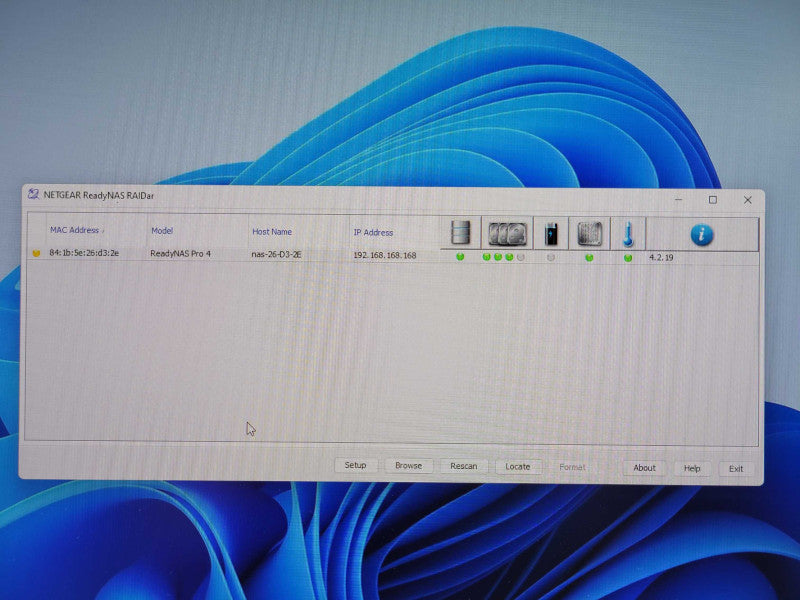Click the disks column header icon
Image resolution: width=800 pixels, height=600 pixels.
(x=507, y=234)
